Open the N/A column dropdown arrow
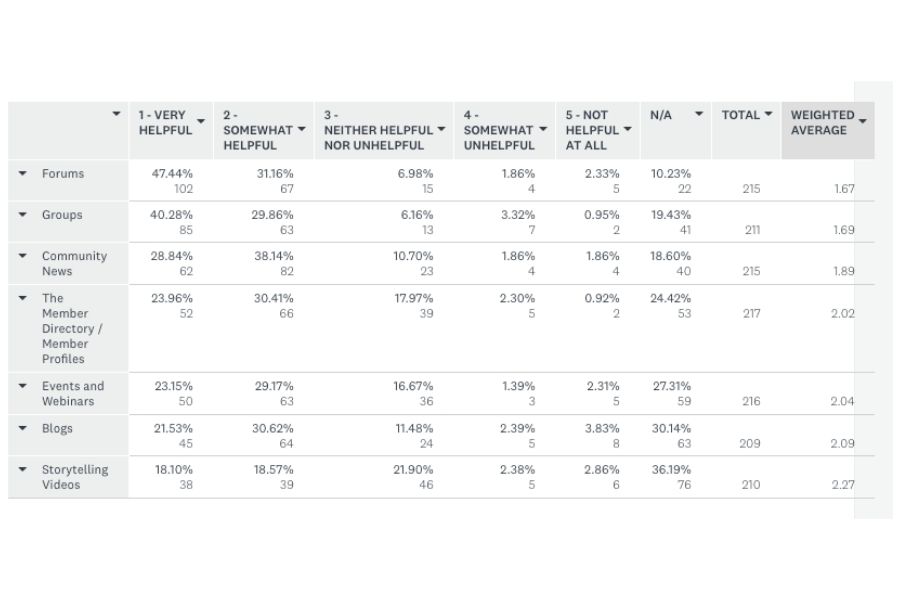Image resolution: width=900 pixels, height=600 pixels. (699, 114)
